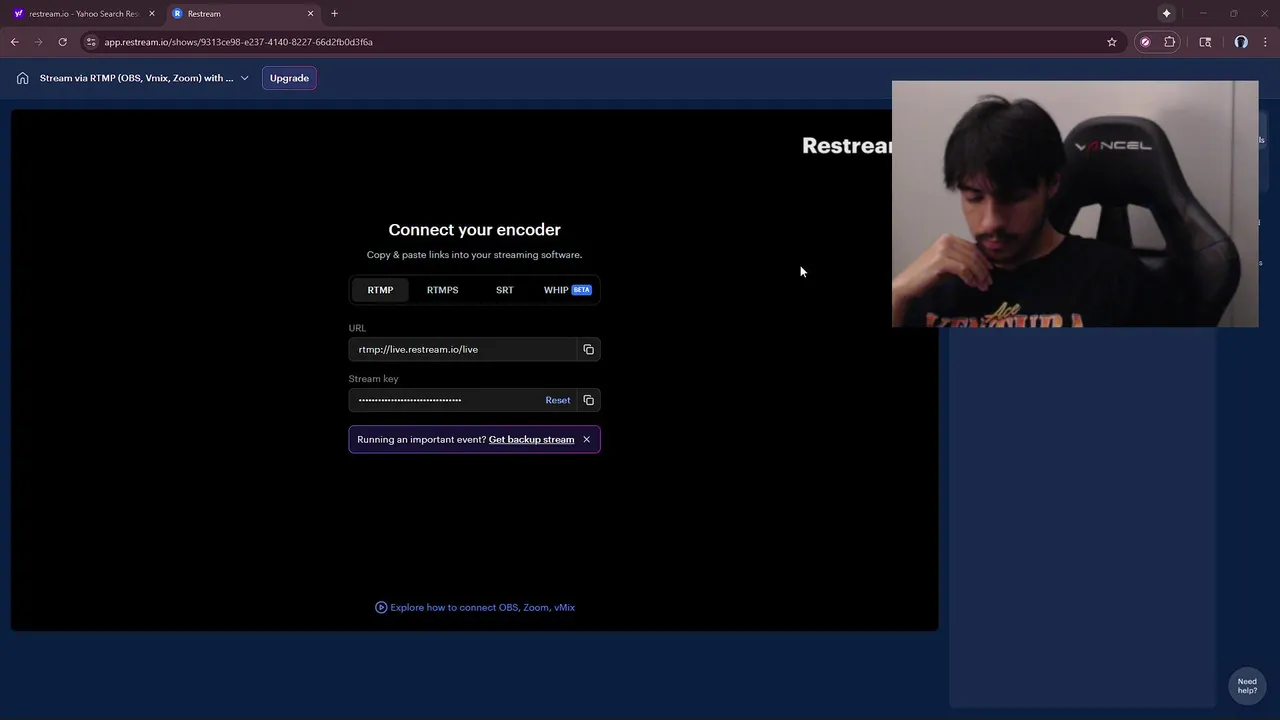
Task: Open the browser three-dot menu
Action: pos(1266,42)
